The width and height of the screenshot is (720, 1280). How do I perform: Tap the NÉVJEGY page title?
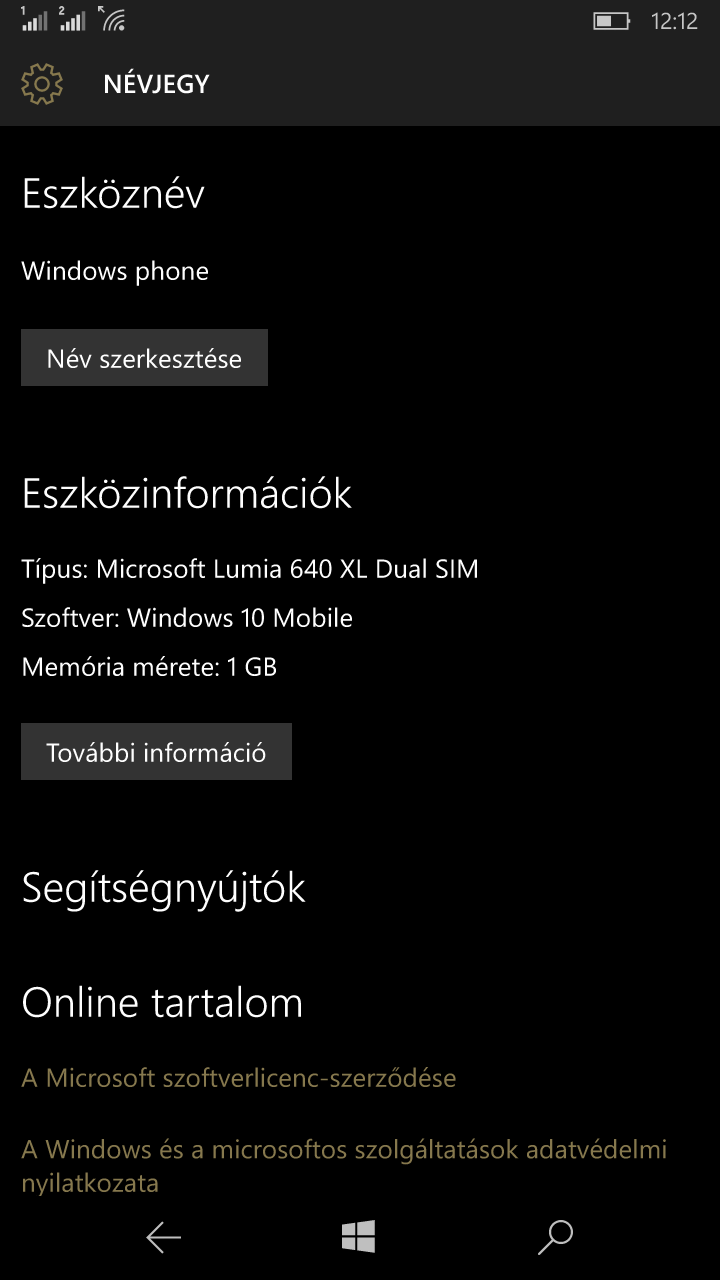(156, 84)
